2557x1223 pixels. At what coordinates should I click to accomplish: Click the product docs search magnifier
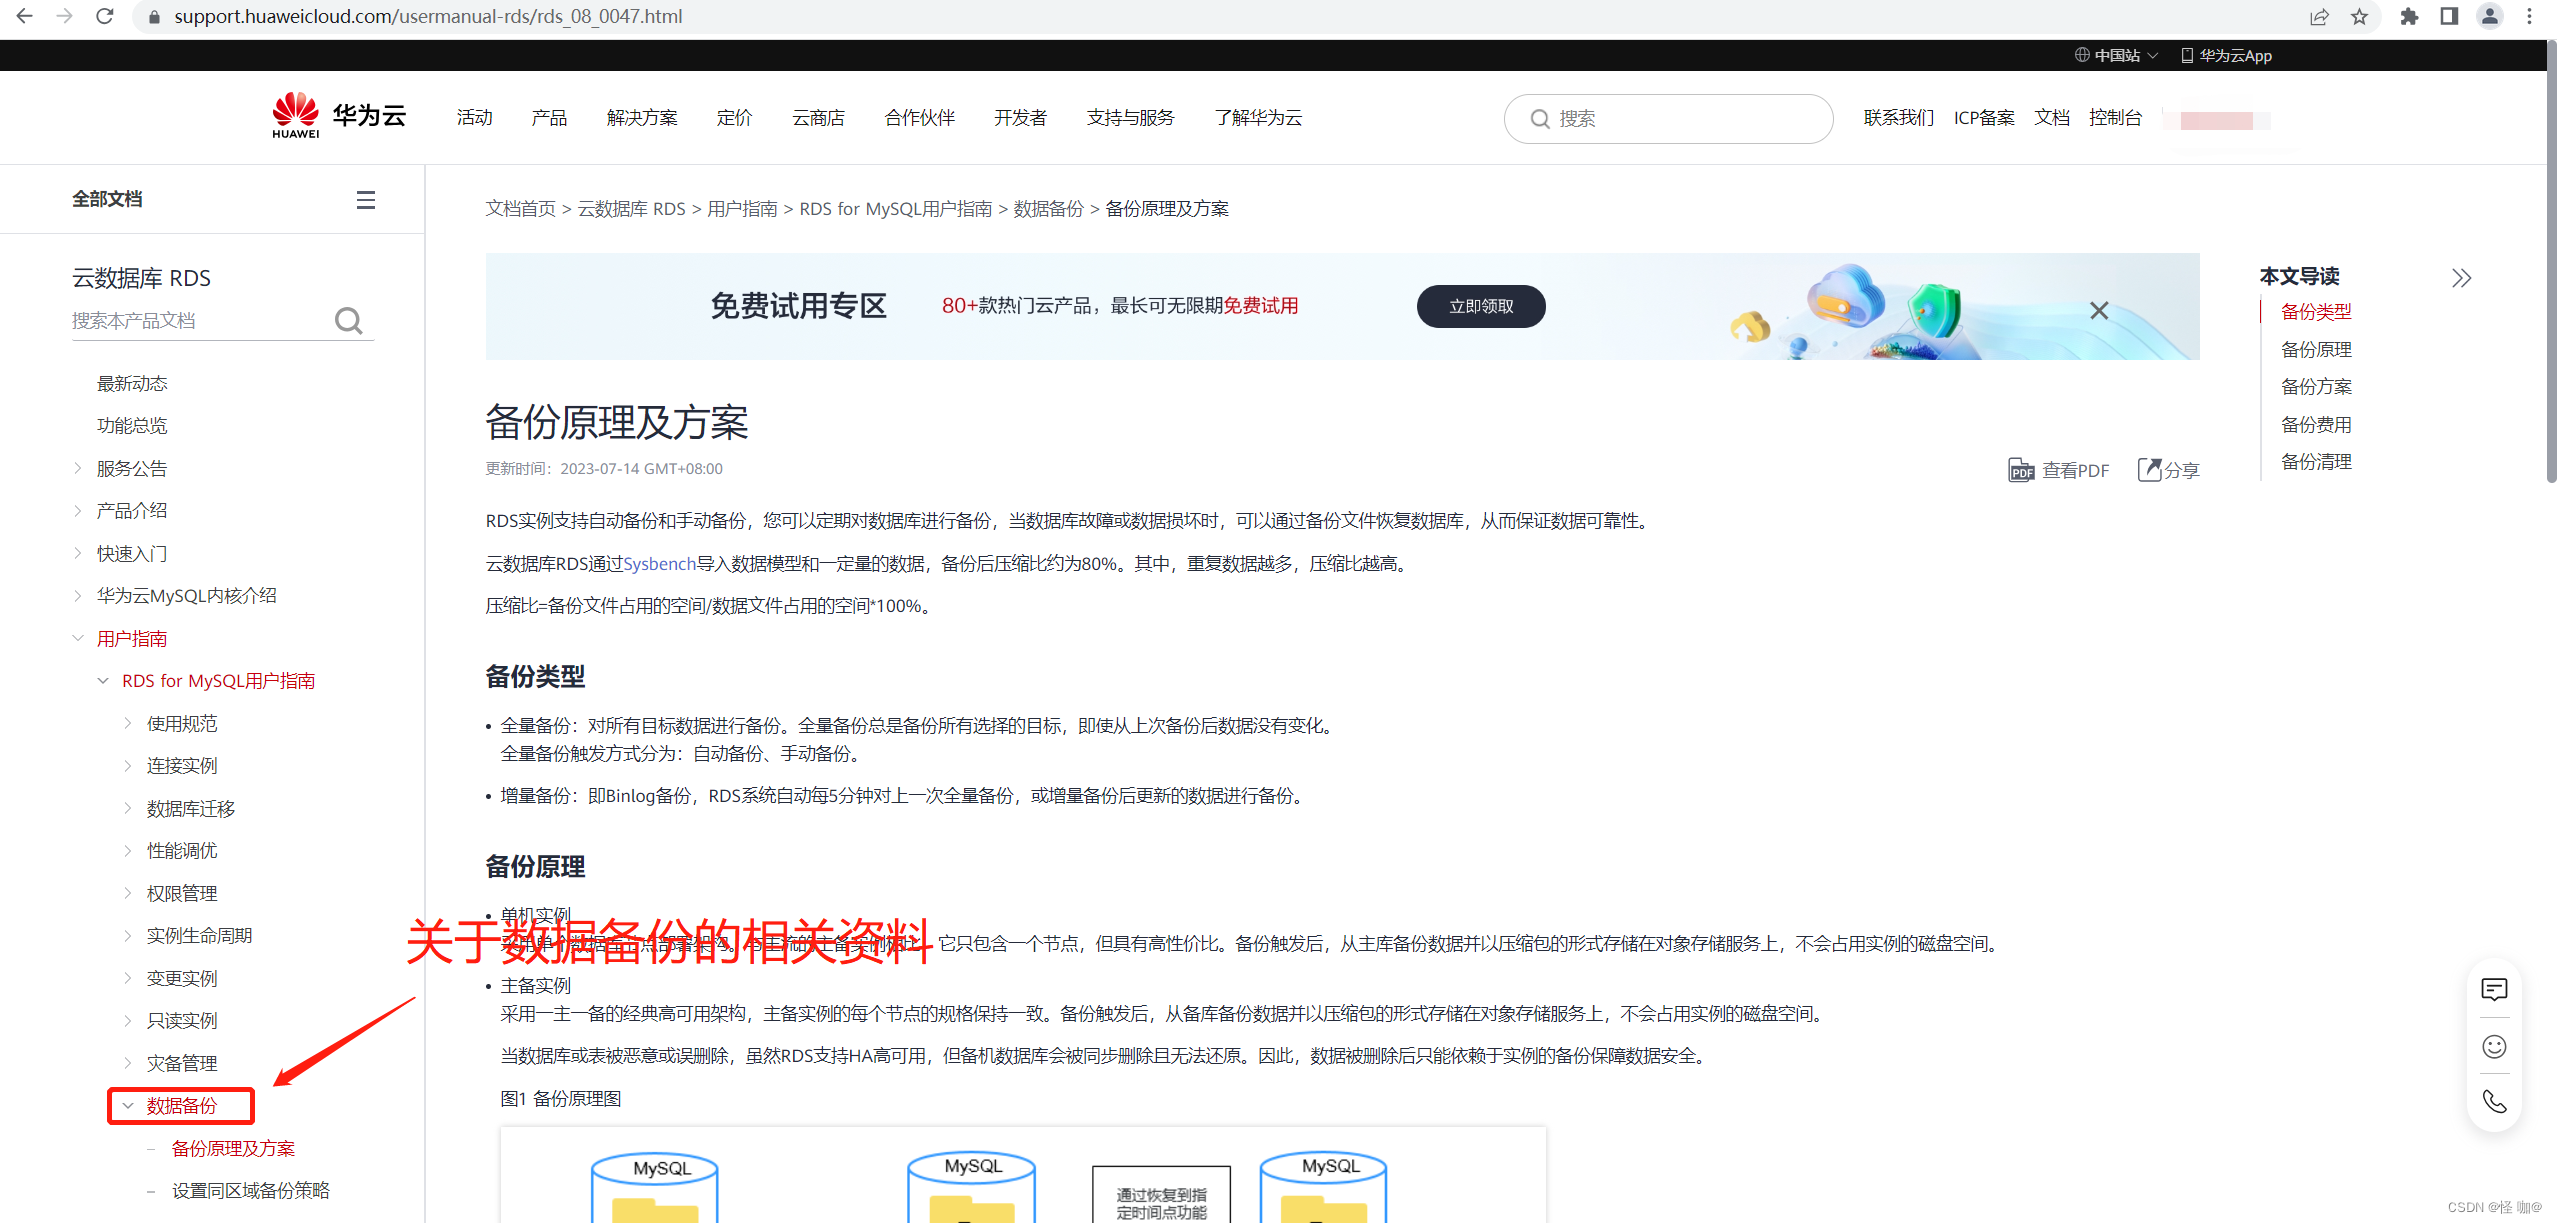348,321
